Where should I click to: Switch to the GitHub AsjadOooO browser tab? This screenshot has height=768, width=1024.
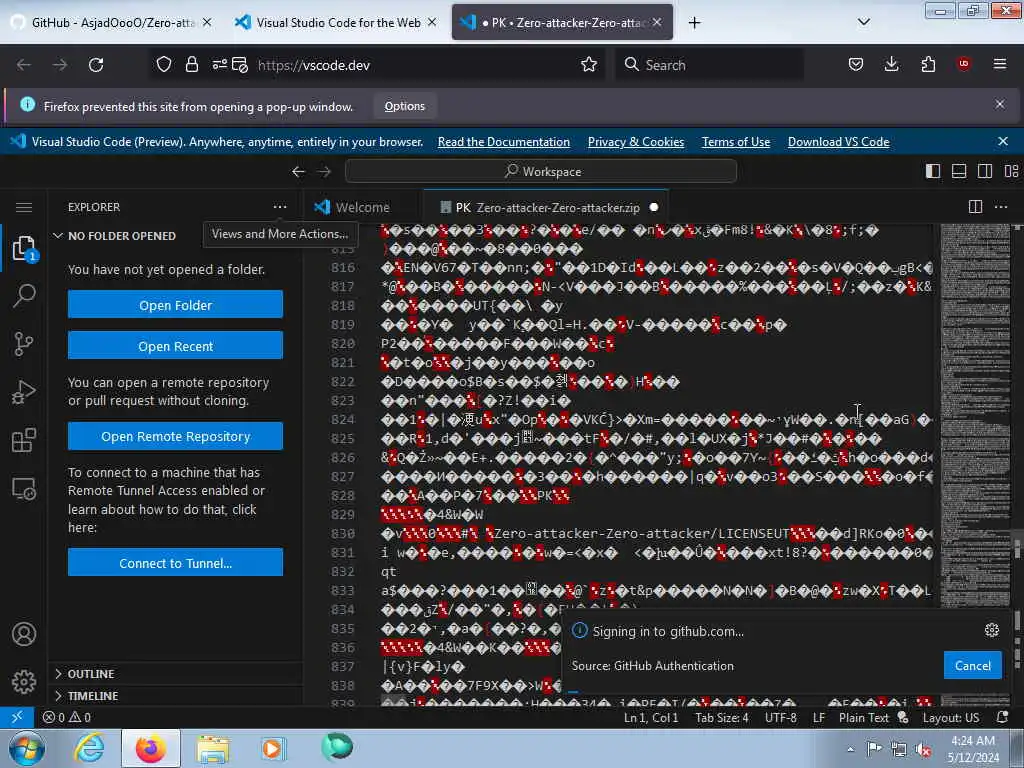click(x=112, y=22)
